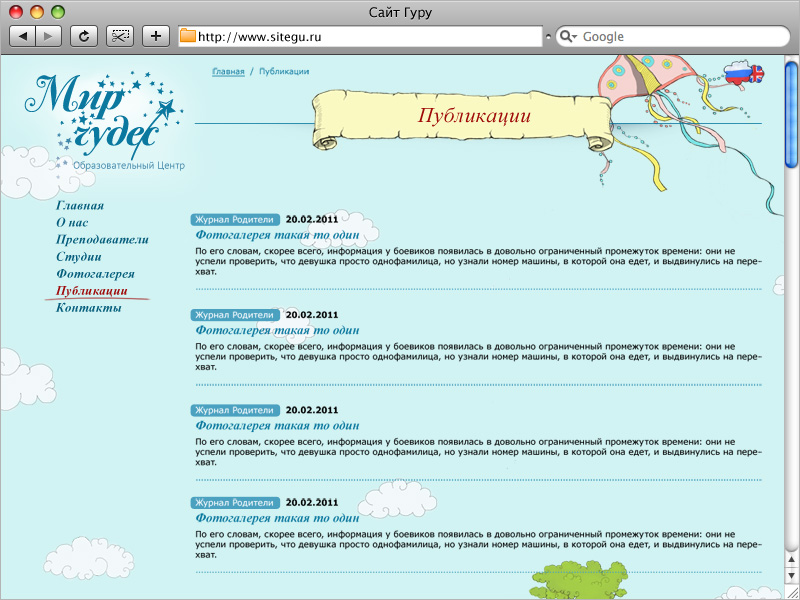Add a bookmark with the plus button
This screenshot has width=800, height=600.
click(156, 36)
